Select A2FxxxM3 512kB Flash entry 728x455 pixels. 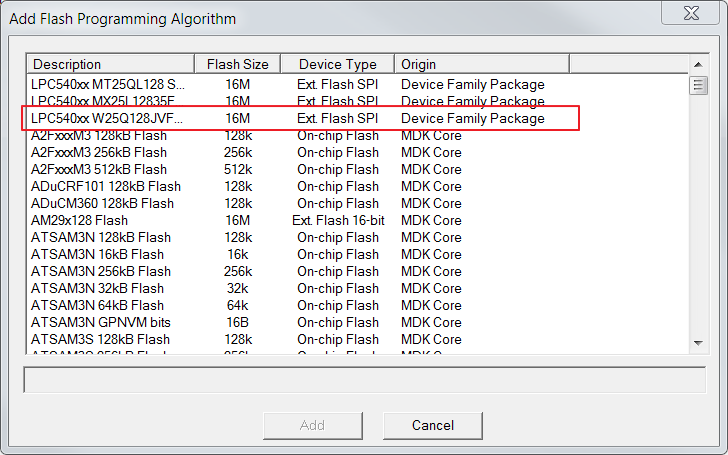[358, 169]
